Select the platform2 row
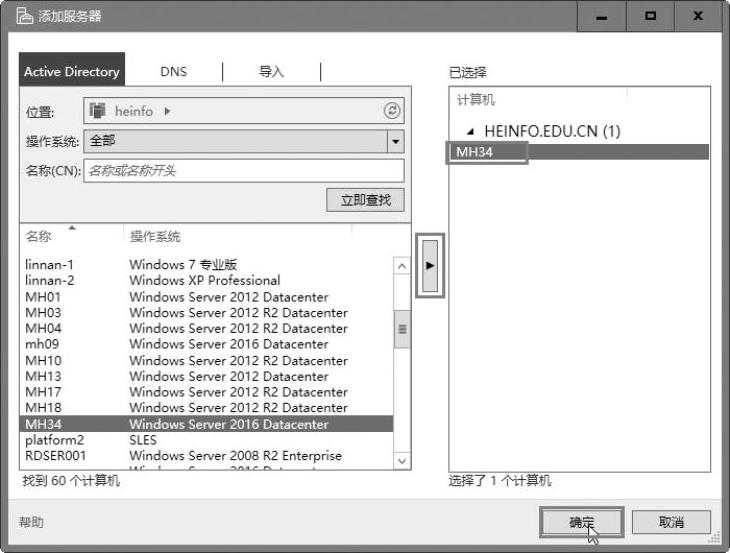The width and height of the screenshot is (730, 553). pyautogui.click(x=206, y=440)
